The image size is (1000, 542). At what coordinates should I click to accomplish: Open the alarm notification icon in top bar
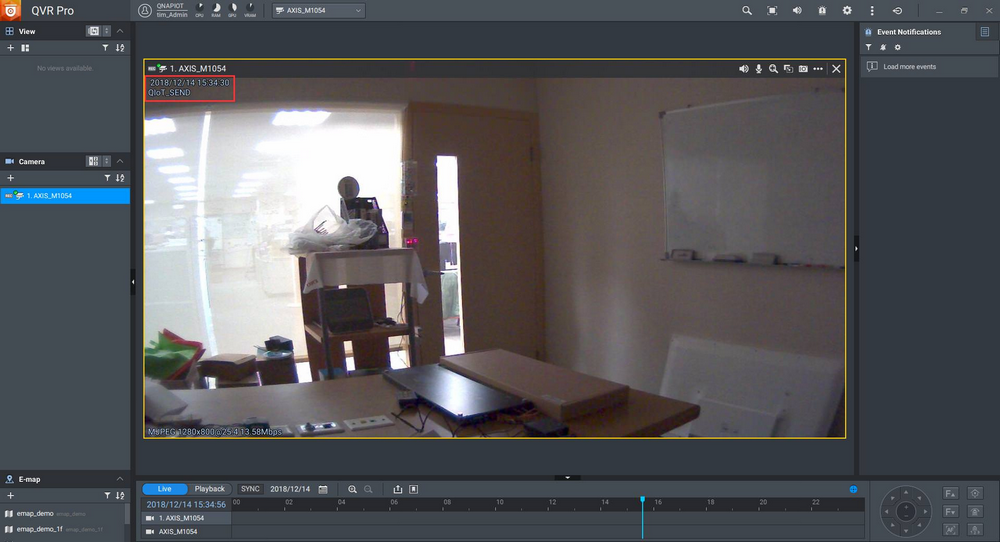pyautogui.click(x=822, y=10)
